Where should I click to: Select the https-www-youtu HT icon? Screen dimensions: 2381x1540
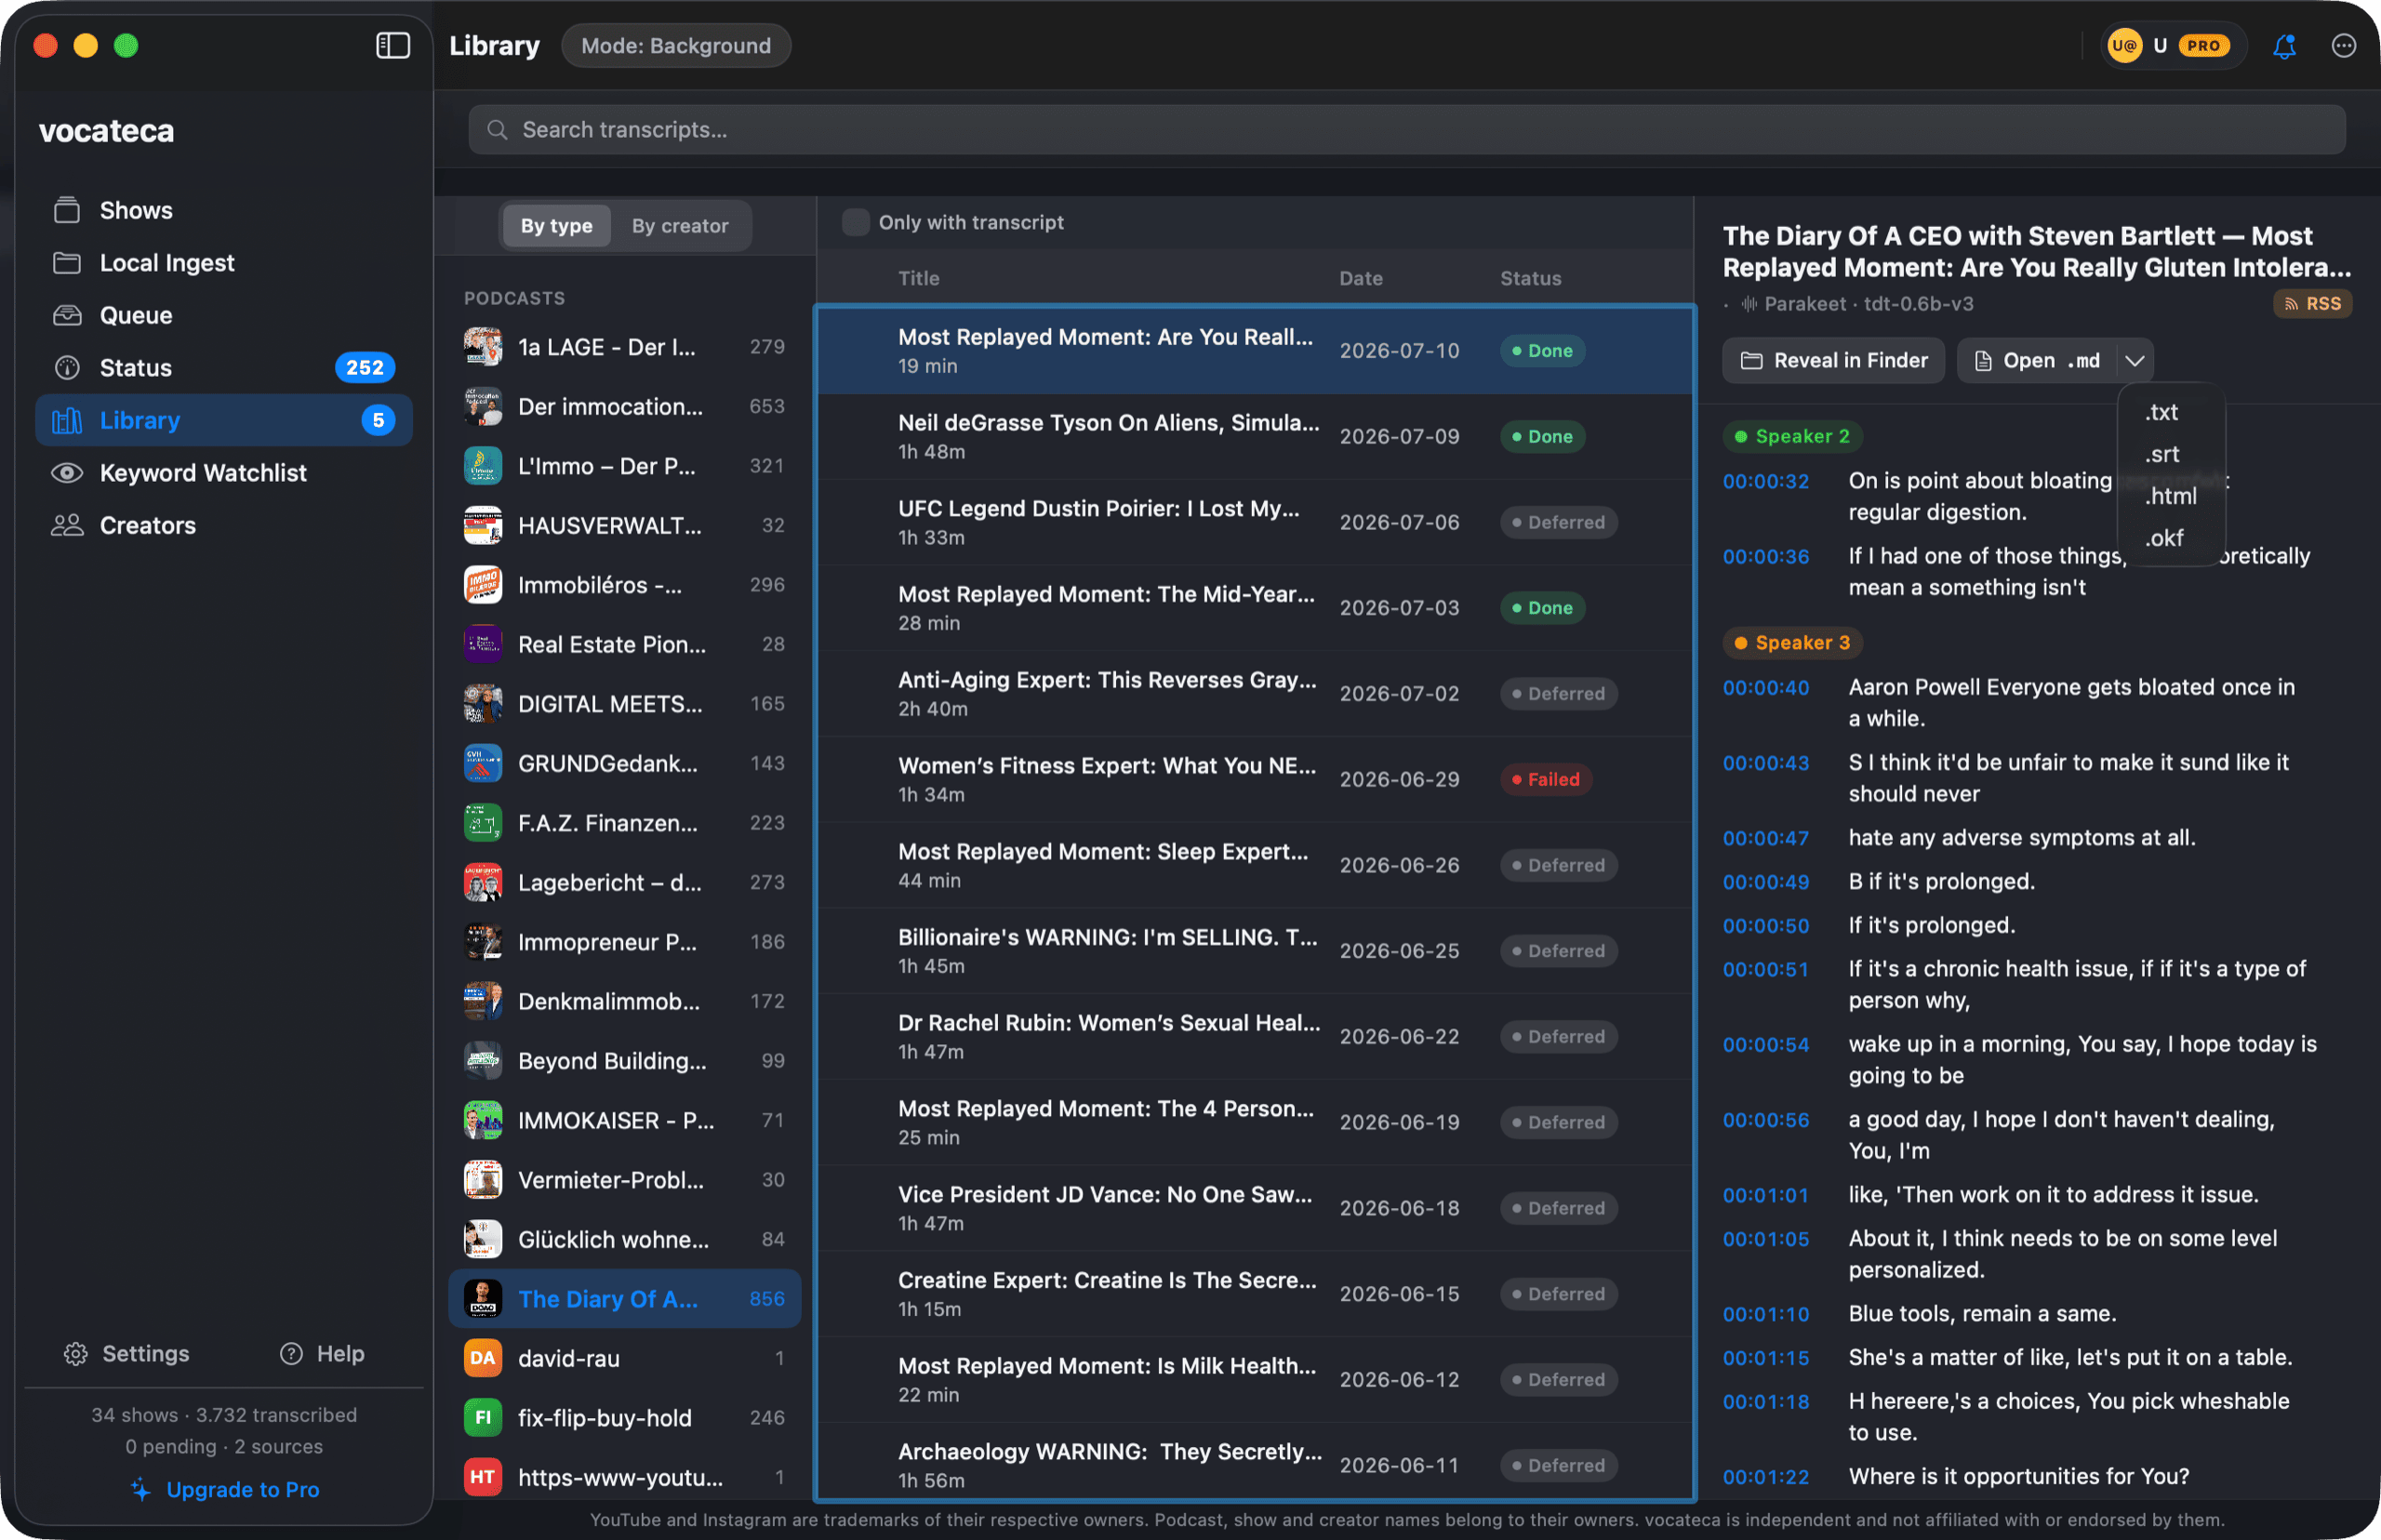pos(483,1478)
